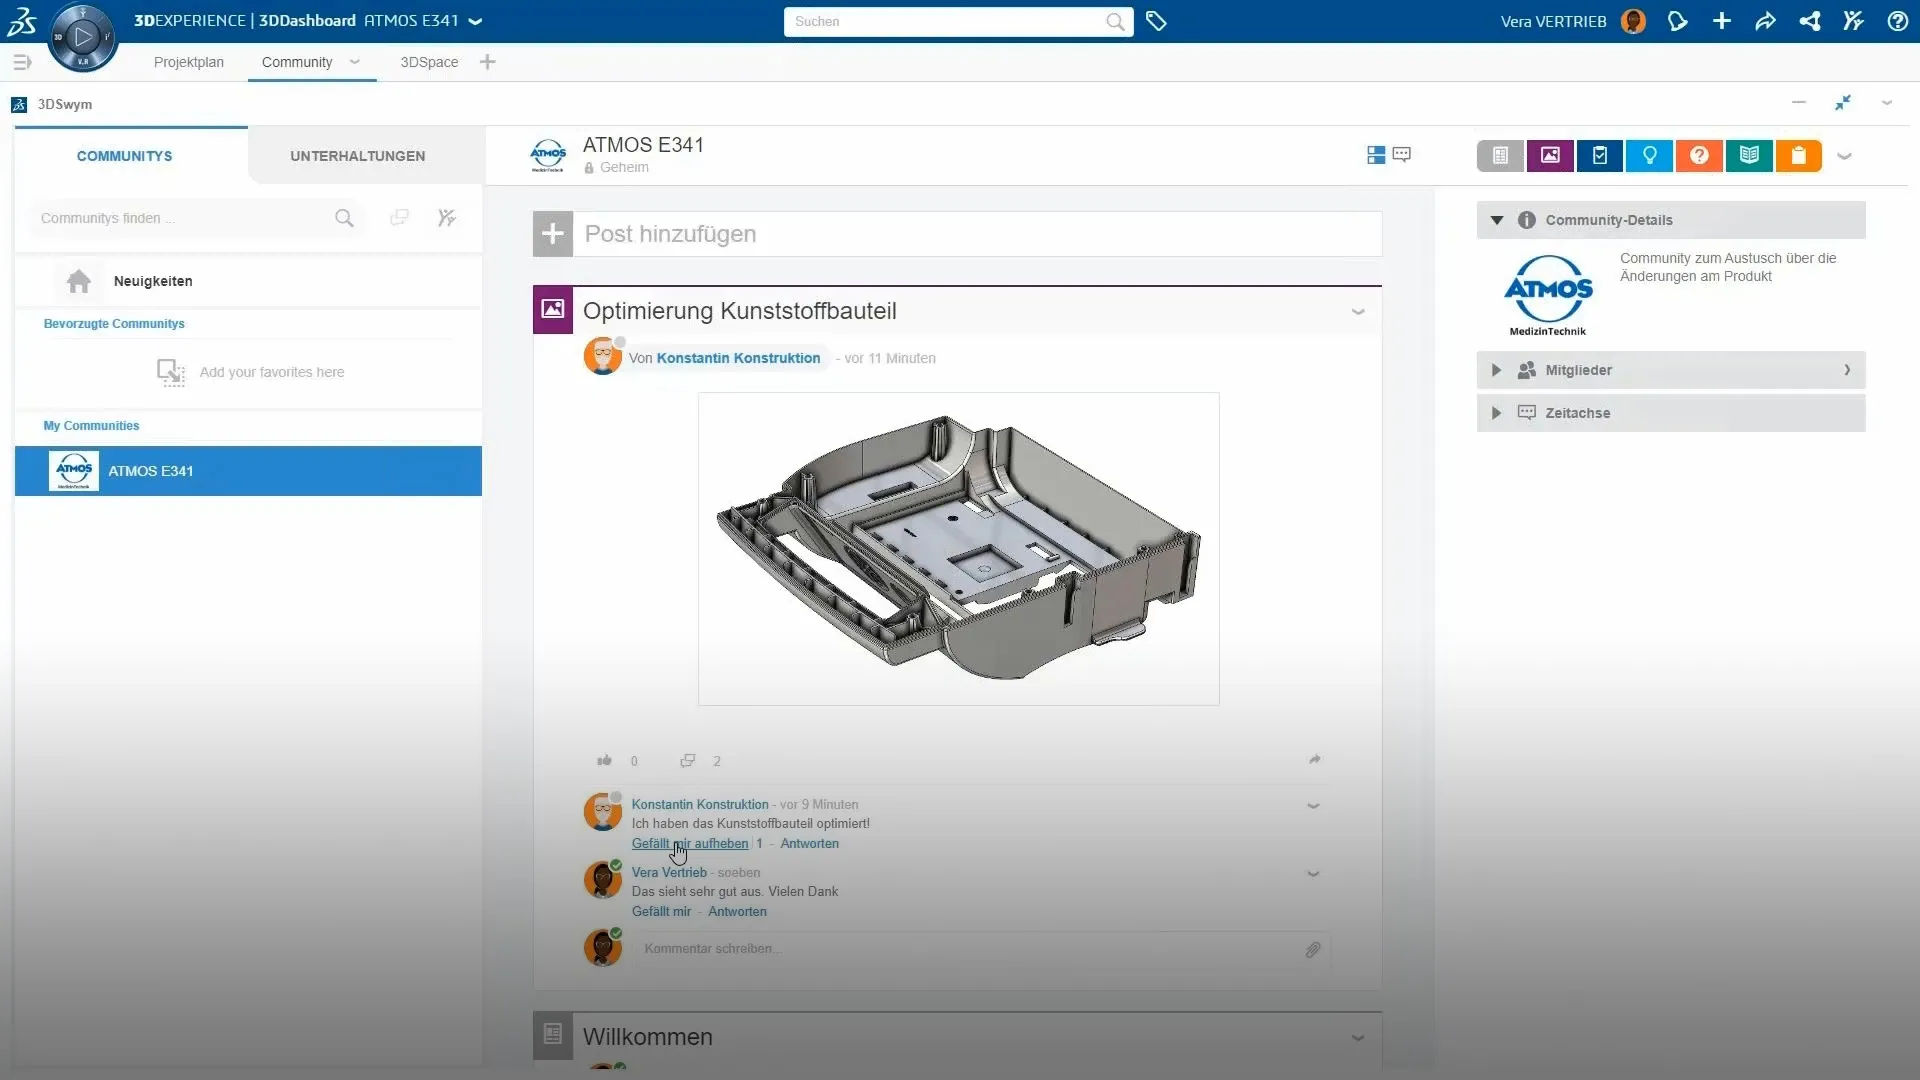The height and width of the screenshot is (1080, 1920).
Task: Click the dark blue survey clipboard icon
Action: coord(1600,155)
